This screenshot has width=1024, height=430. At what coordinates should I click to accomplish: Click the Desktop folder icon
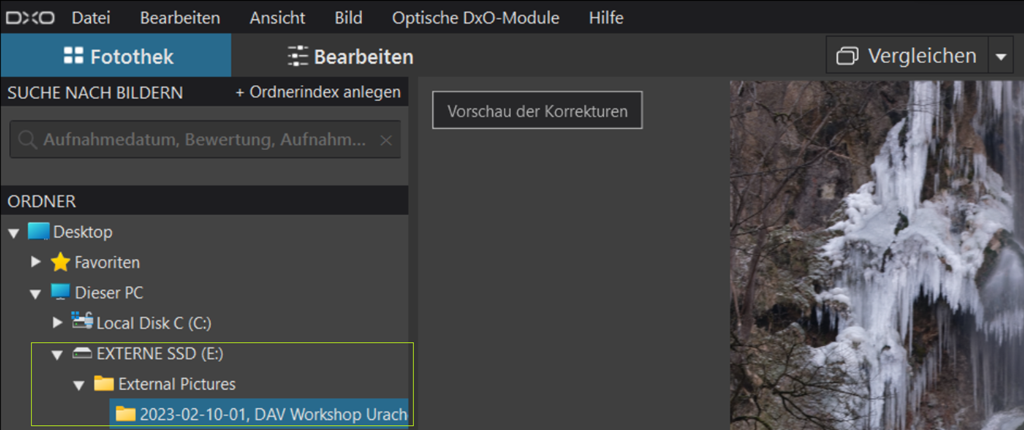(38, 232)
